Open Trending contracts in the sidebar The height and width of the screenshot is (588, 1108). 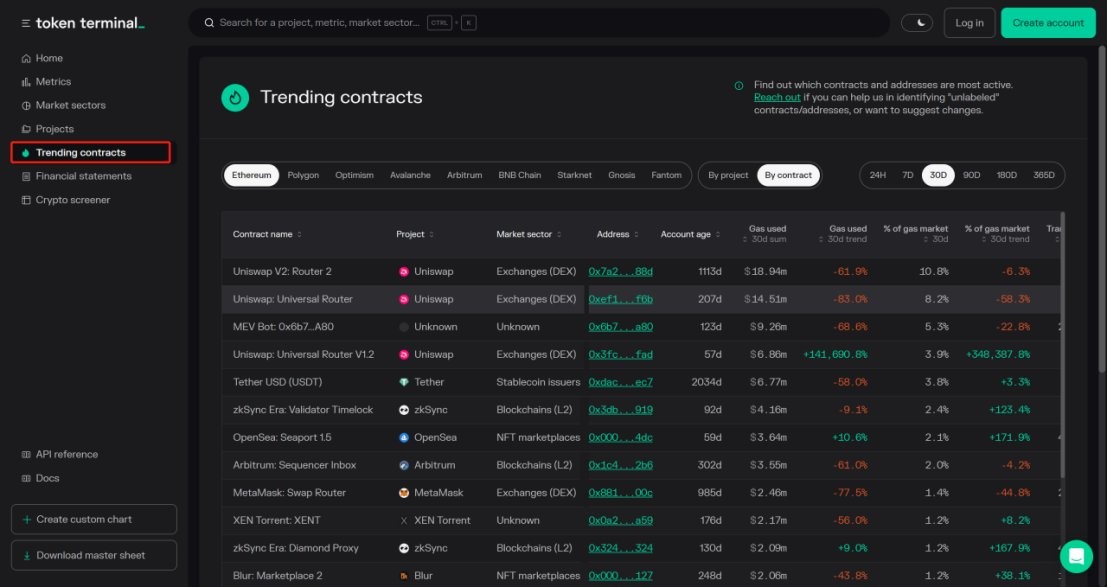90,153
